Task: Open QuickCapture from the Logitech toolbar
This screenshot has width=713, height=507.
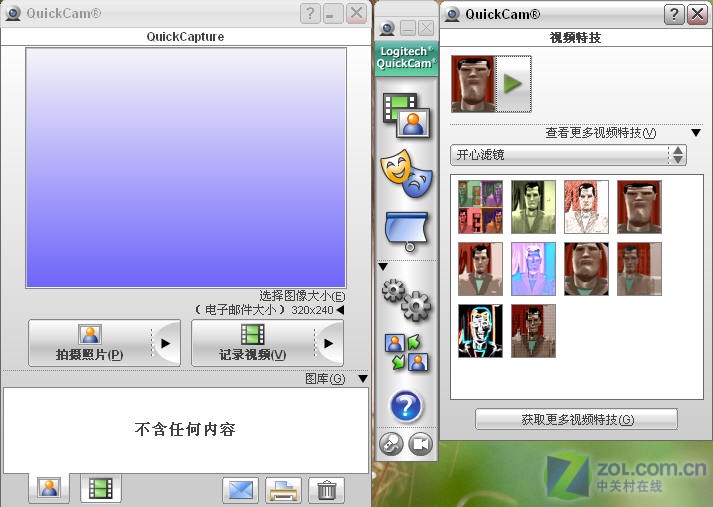Action: [406, 115]
